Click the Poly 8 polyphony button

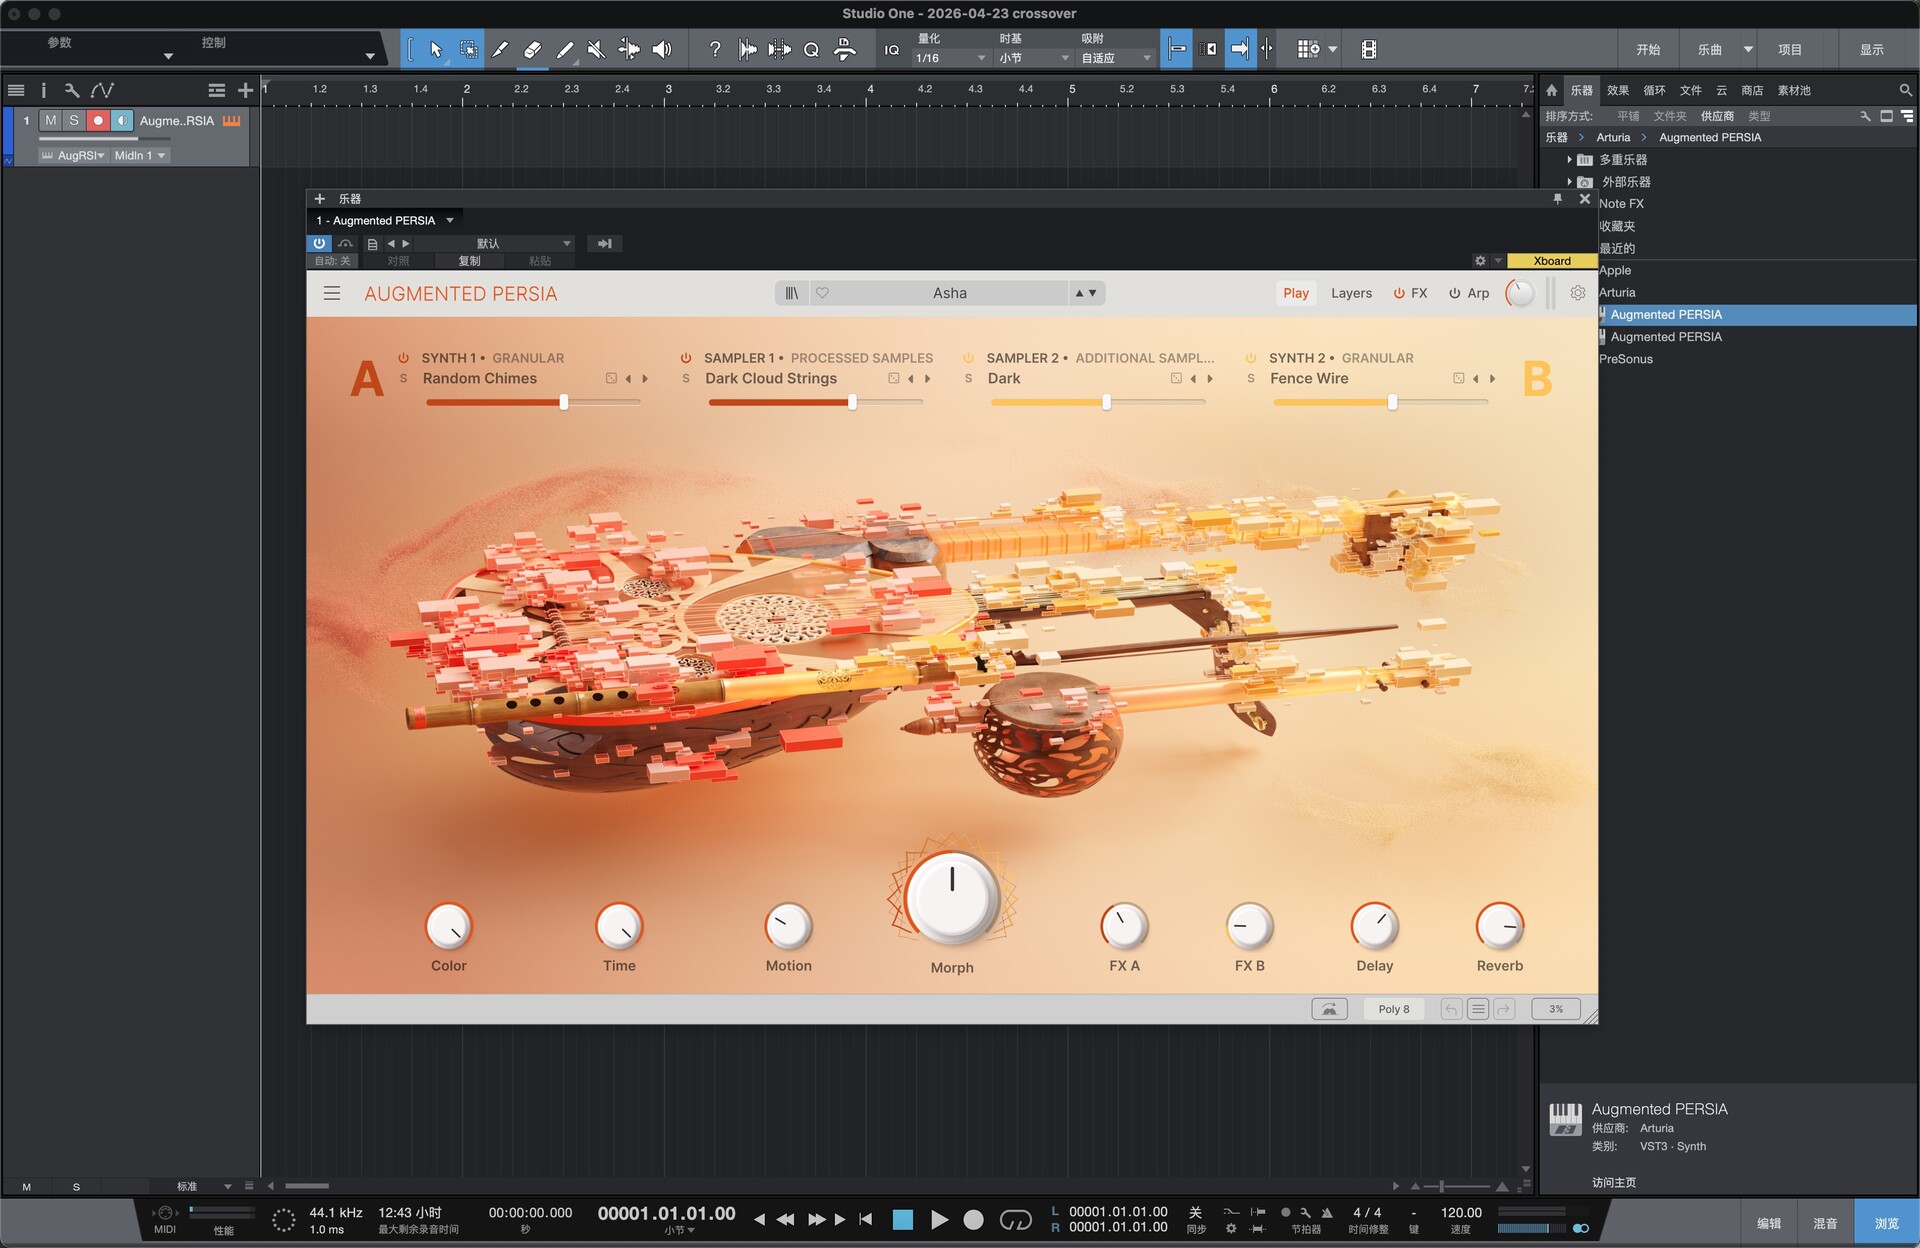1394,1009
